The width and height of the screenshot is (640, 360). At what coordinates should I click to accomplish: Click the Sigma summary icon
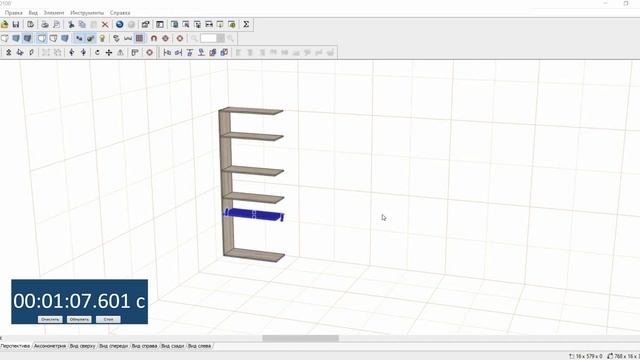246,24
